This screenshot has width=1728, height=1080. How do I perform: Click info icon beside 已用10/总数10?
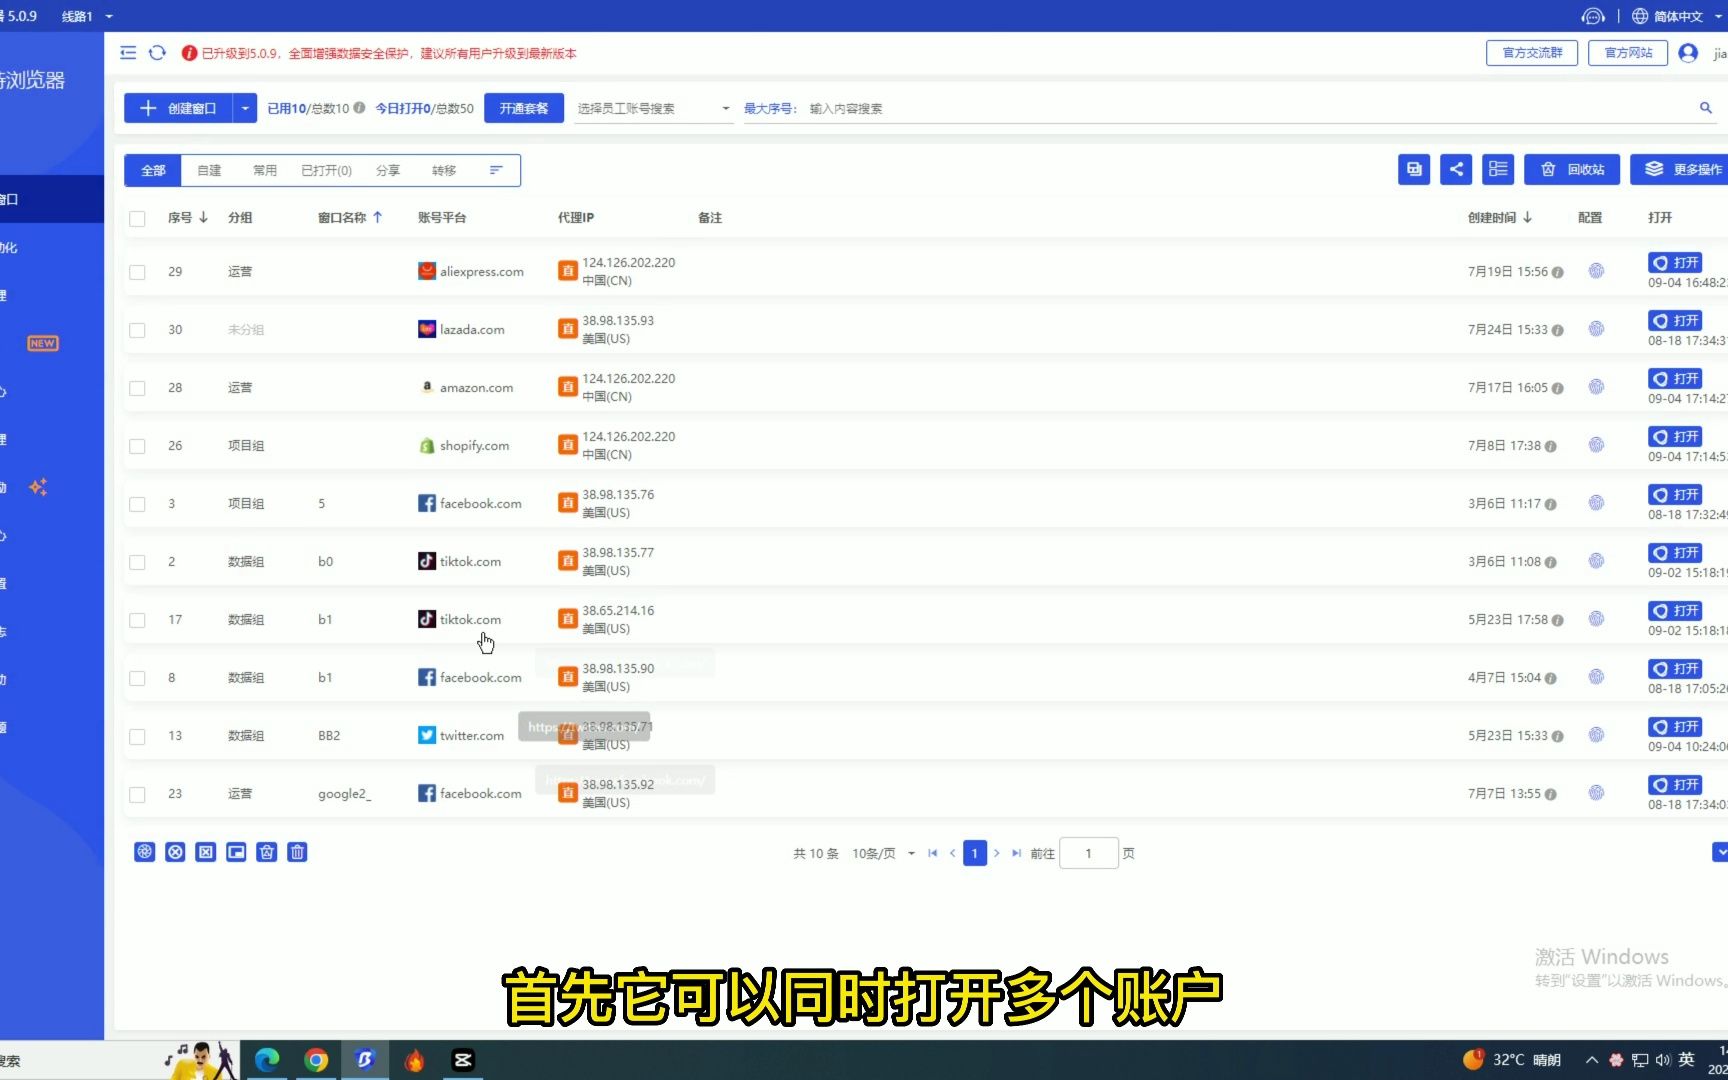pyautogui.click(x=359, y=108)
